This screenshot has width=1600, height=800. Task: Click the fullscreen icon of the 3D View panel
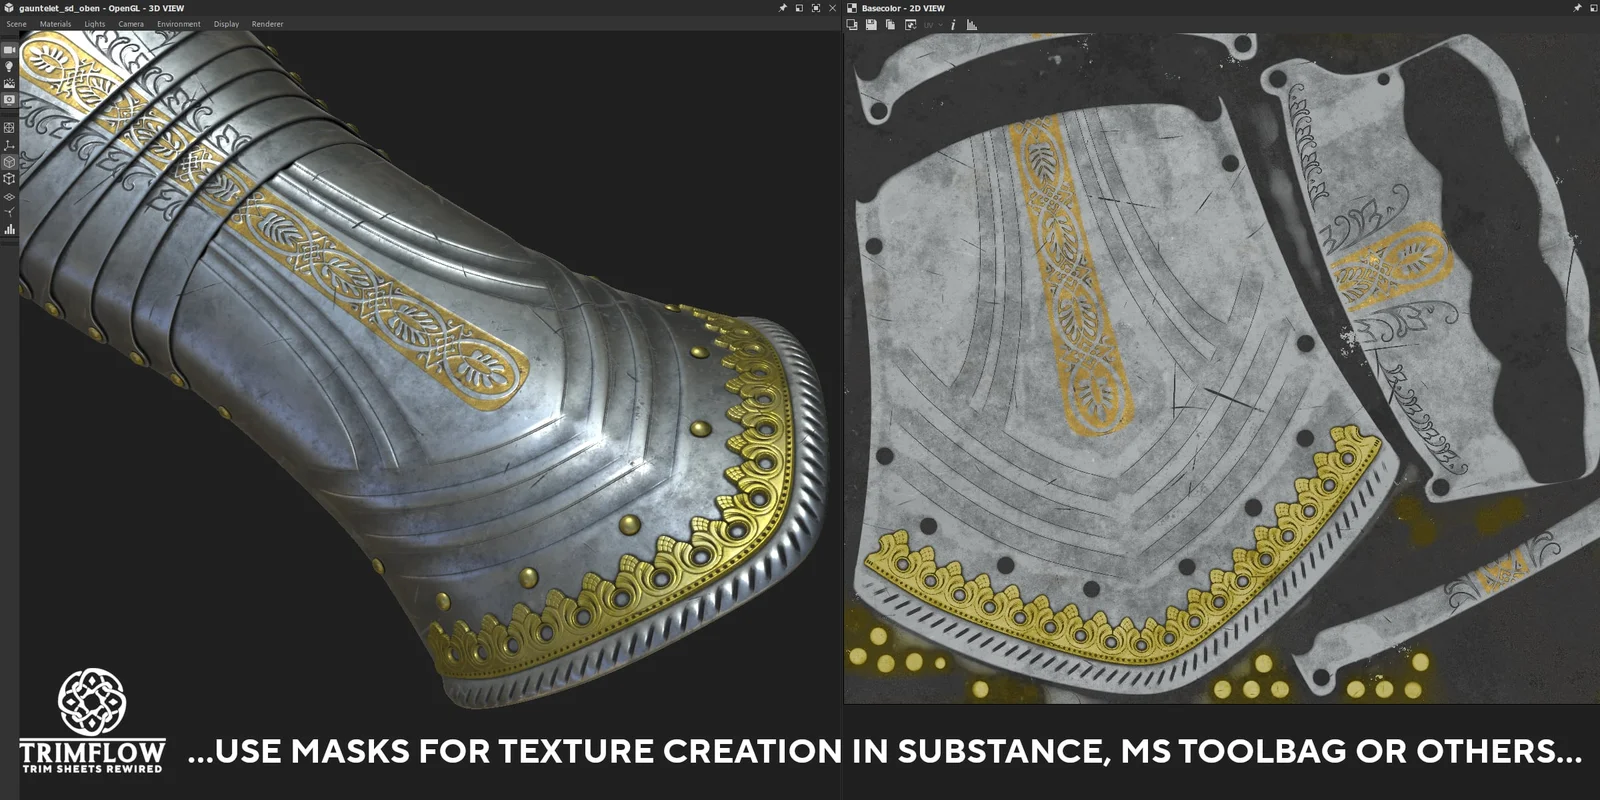coord(816,8)
